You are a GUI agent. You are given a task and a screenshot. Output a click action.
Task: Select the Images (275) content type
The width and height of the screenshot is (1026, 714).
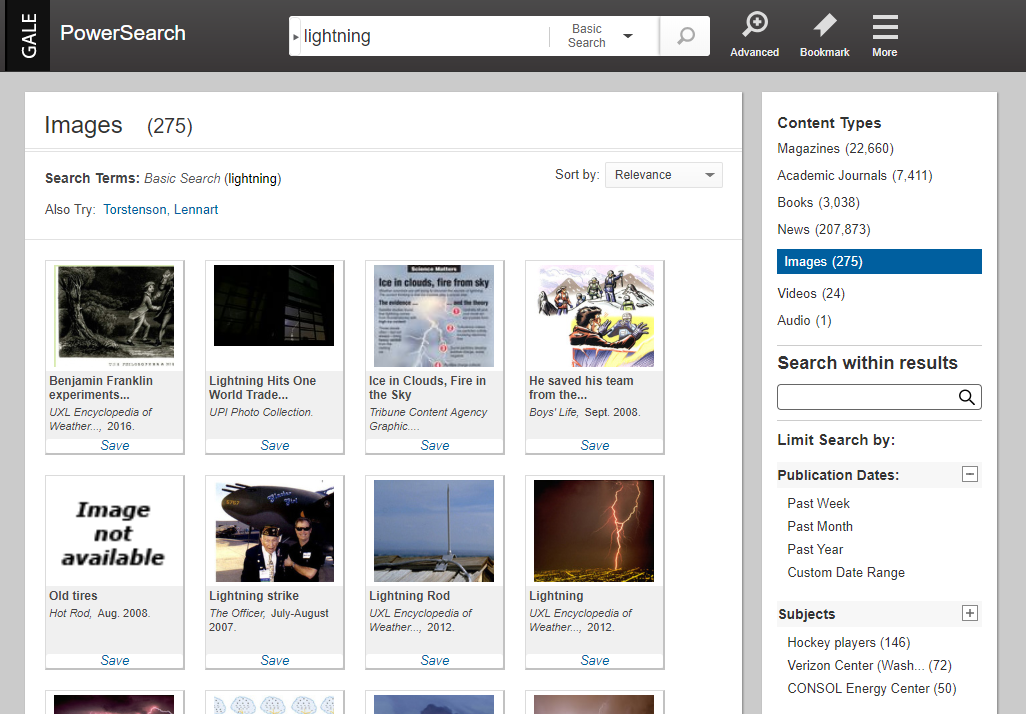(879, 261)
